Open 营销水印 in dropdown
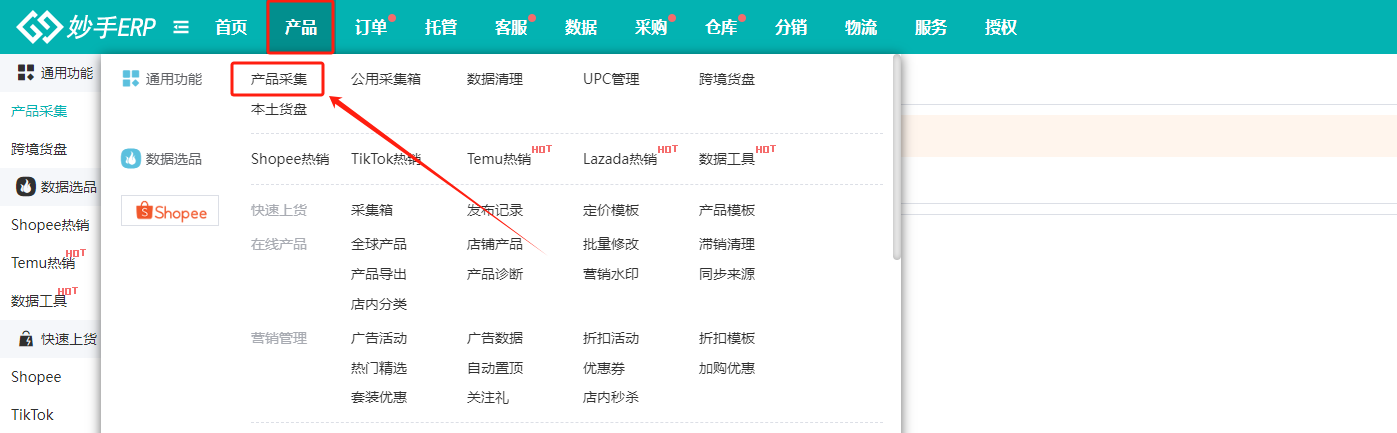Screen dimensions: 1397x433 tap(611, 274)
